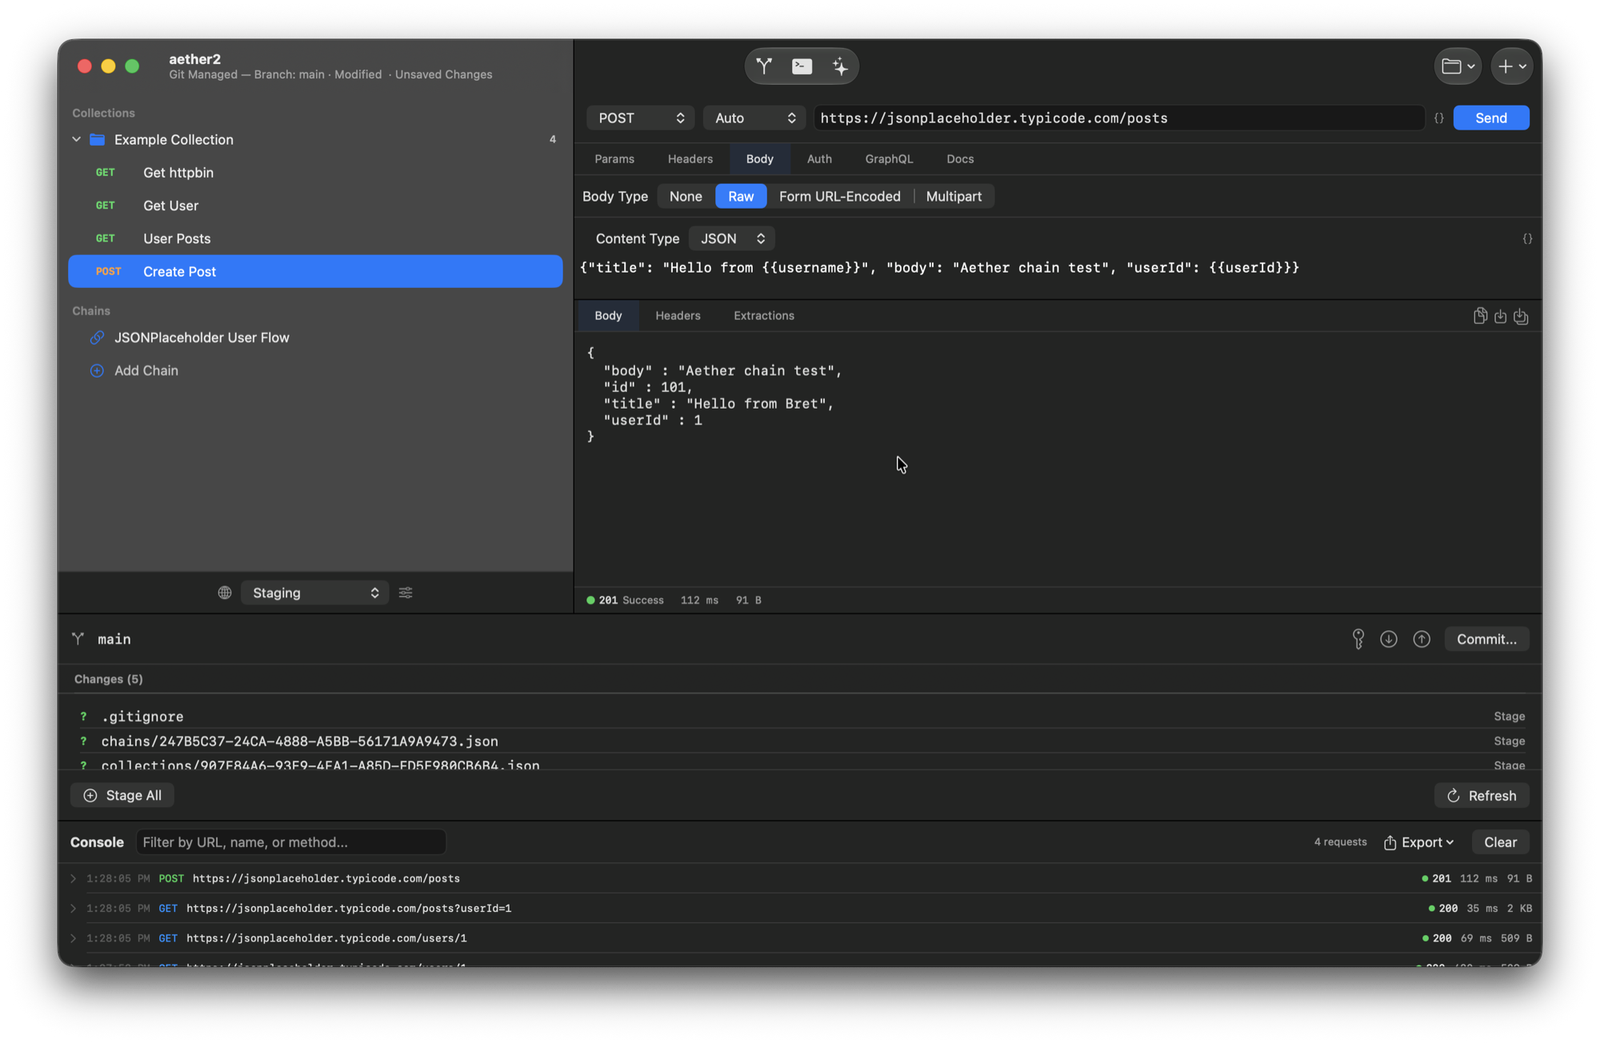Open the folder workspace dropdown in toolbar
Image resolution: width=1600 pixels, height=1043 pixels.
tap(1458, 66)
